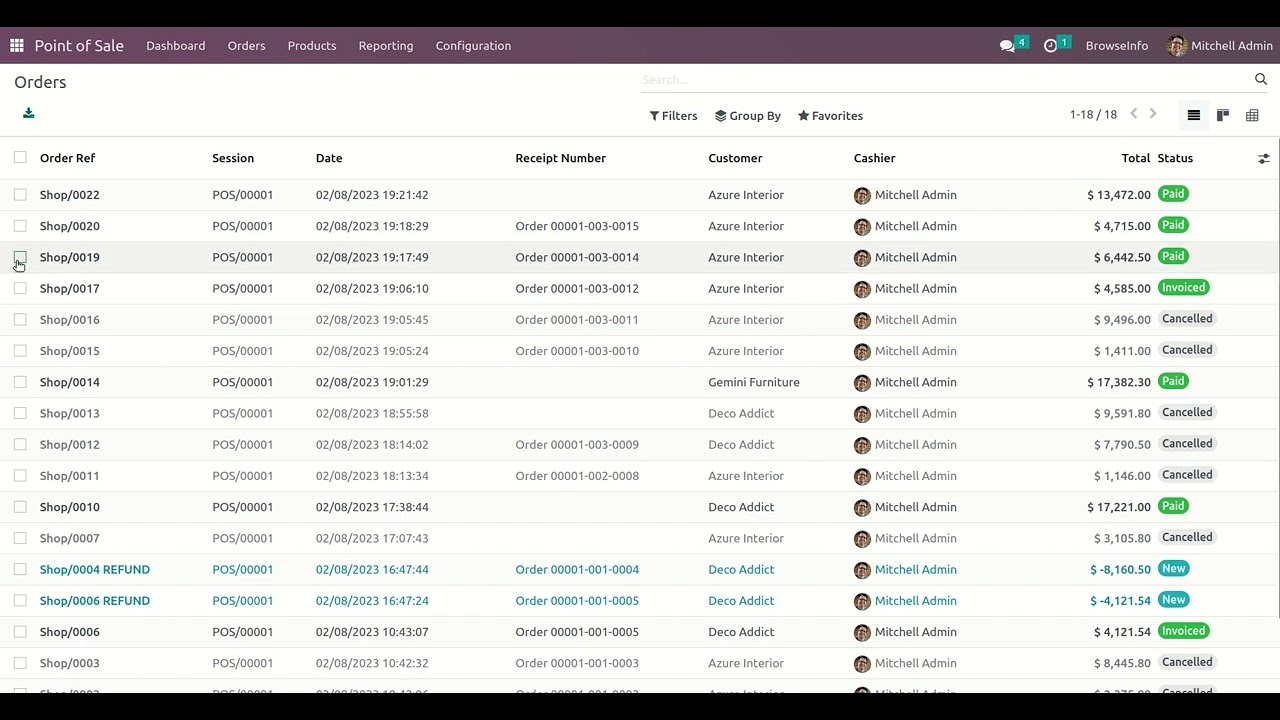Open the apps grid menu
This screenshot has height=720, width=1280.
[x=17, y=46]
